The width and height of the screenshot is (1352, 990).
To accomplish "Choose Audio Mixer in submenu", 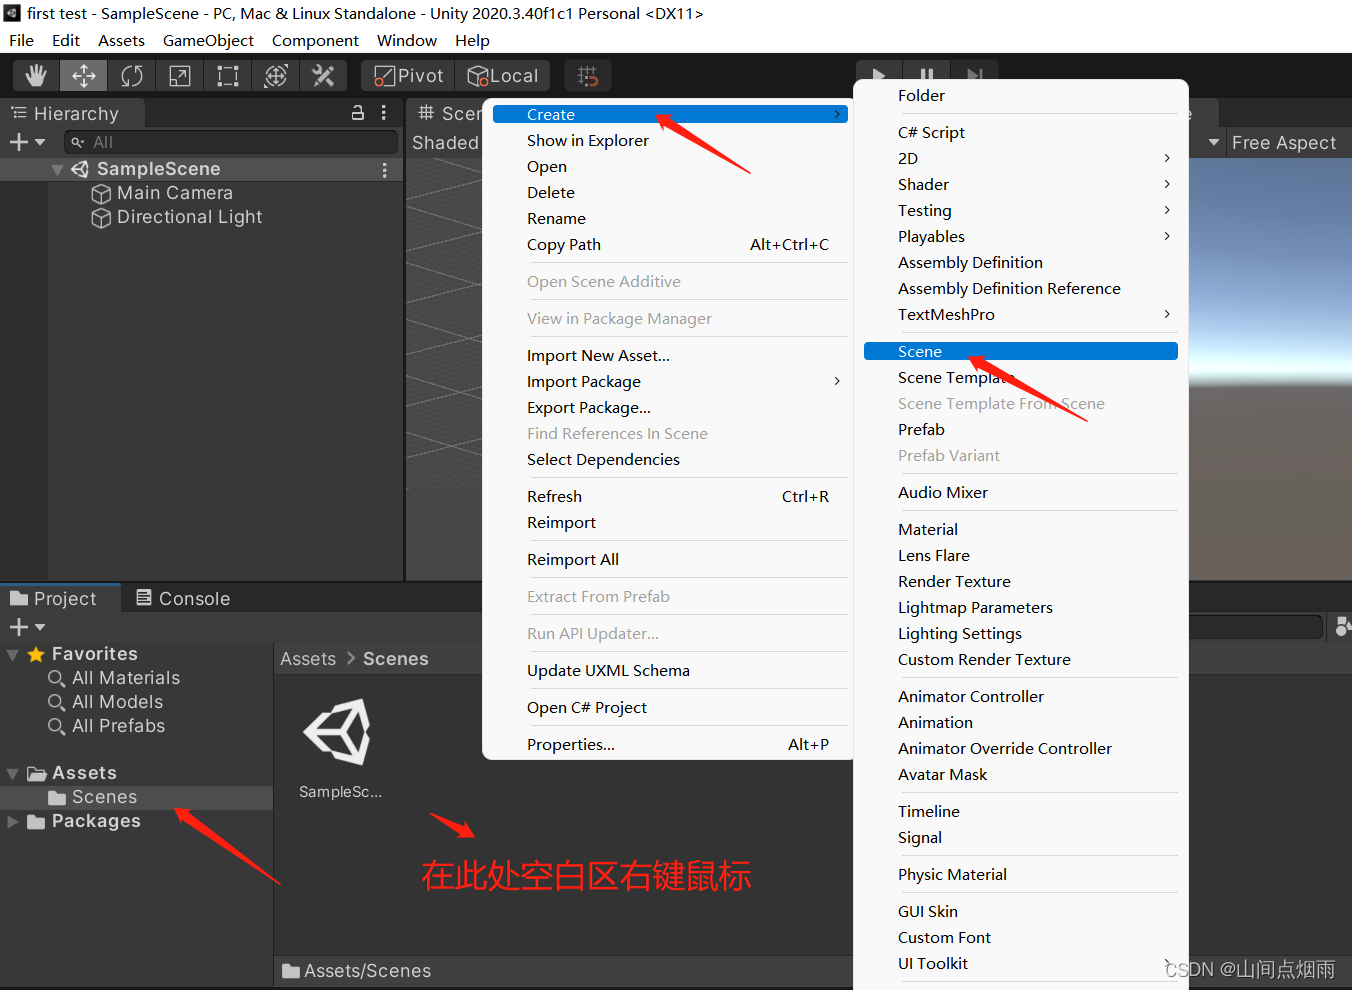I will 1020,492.
